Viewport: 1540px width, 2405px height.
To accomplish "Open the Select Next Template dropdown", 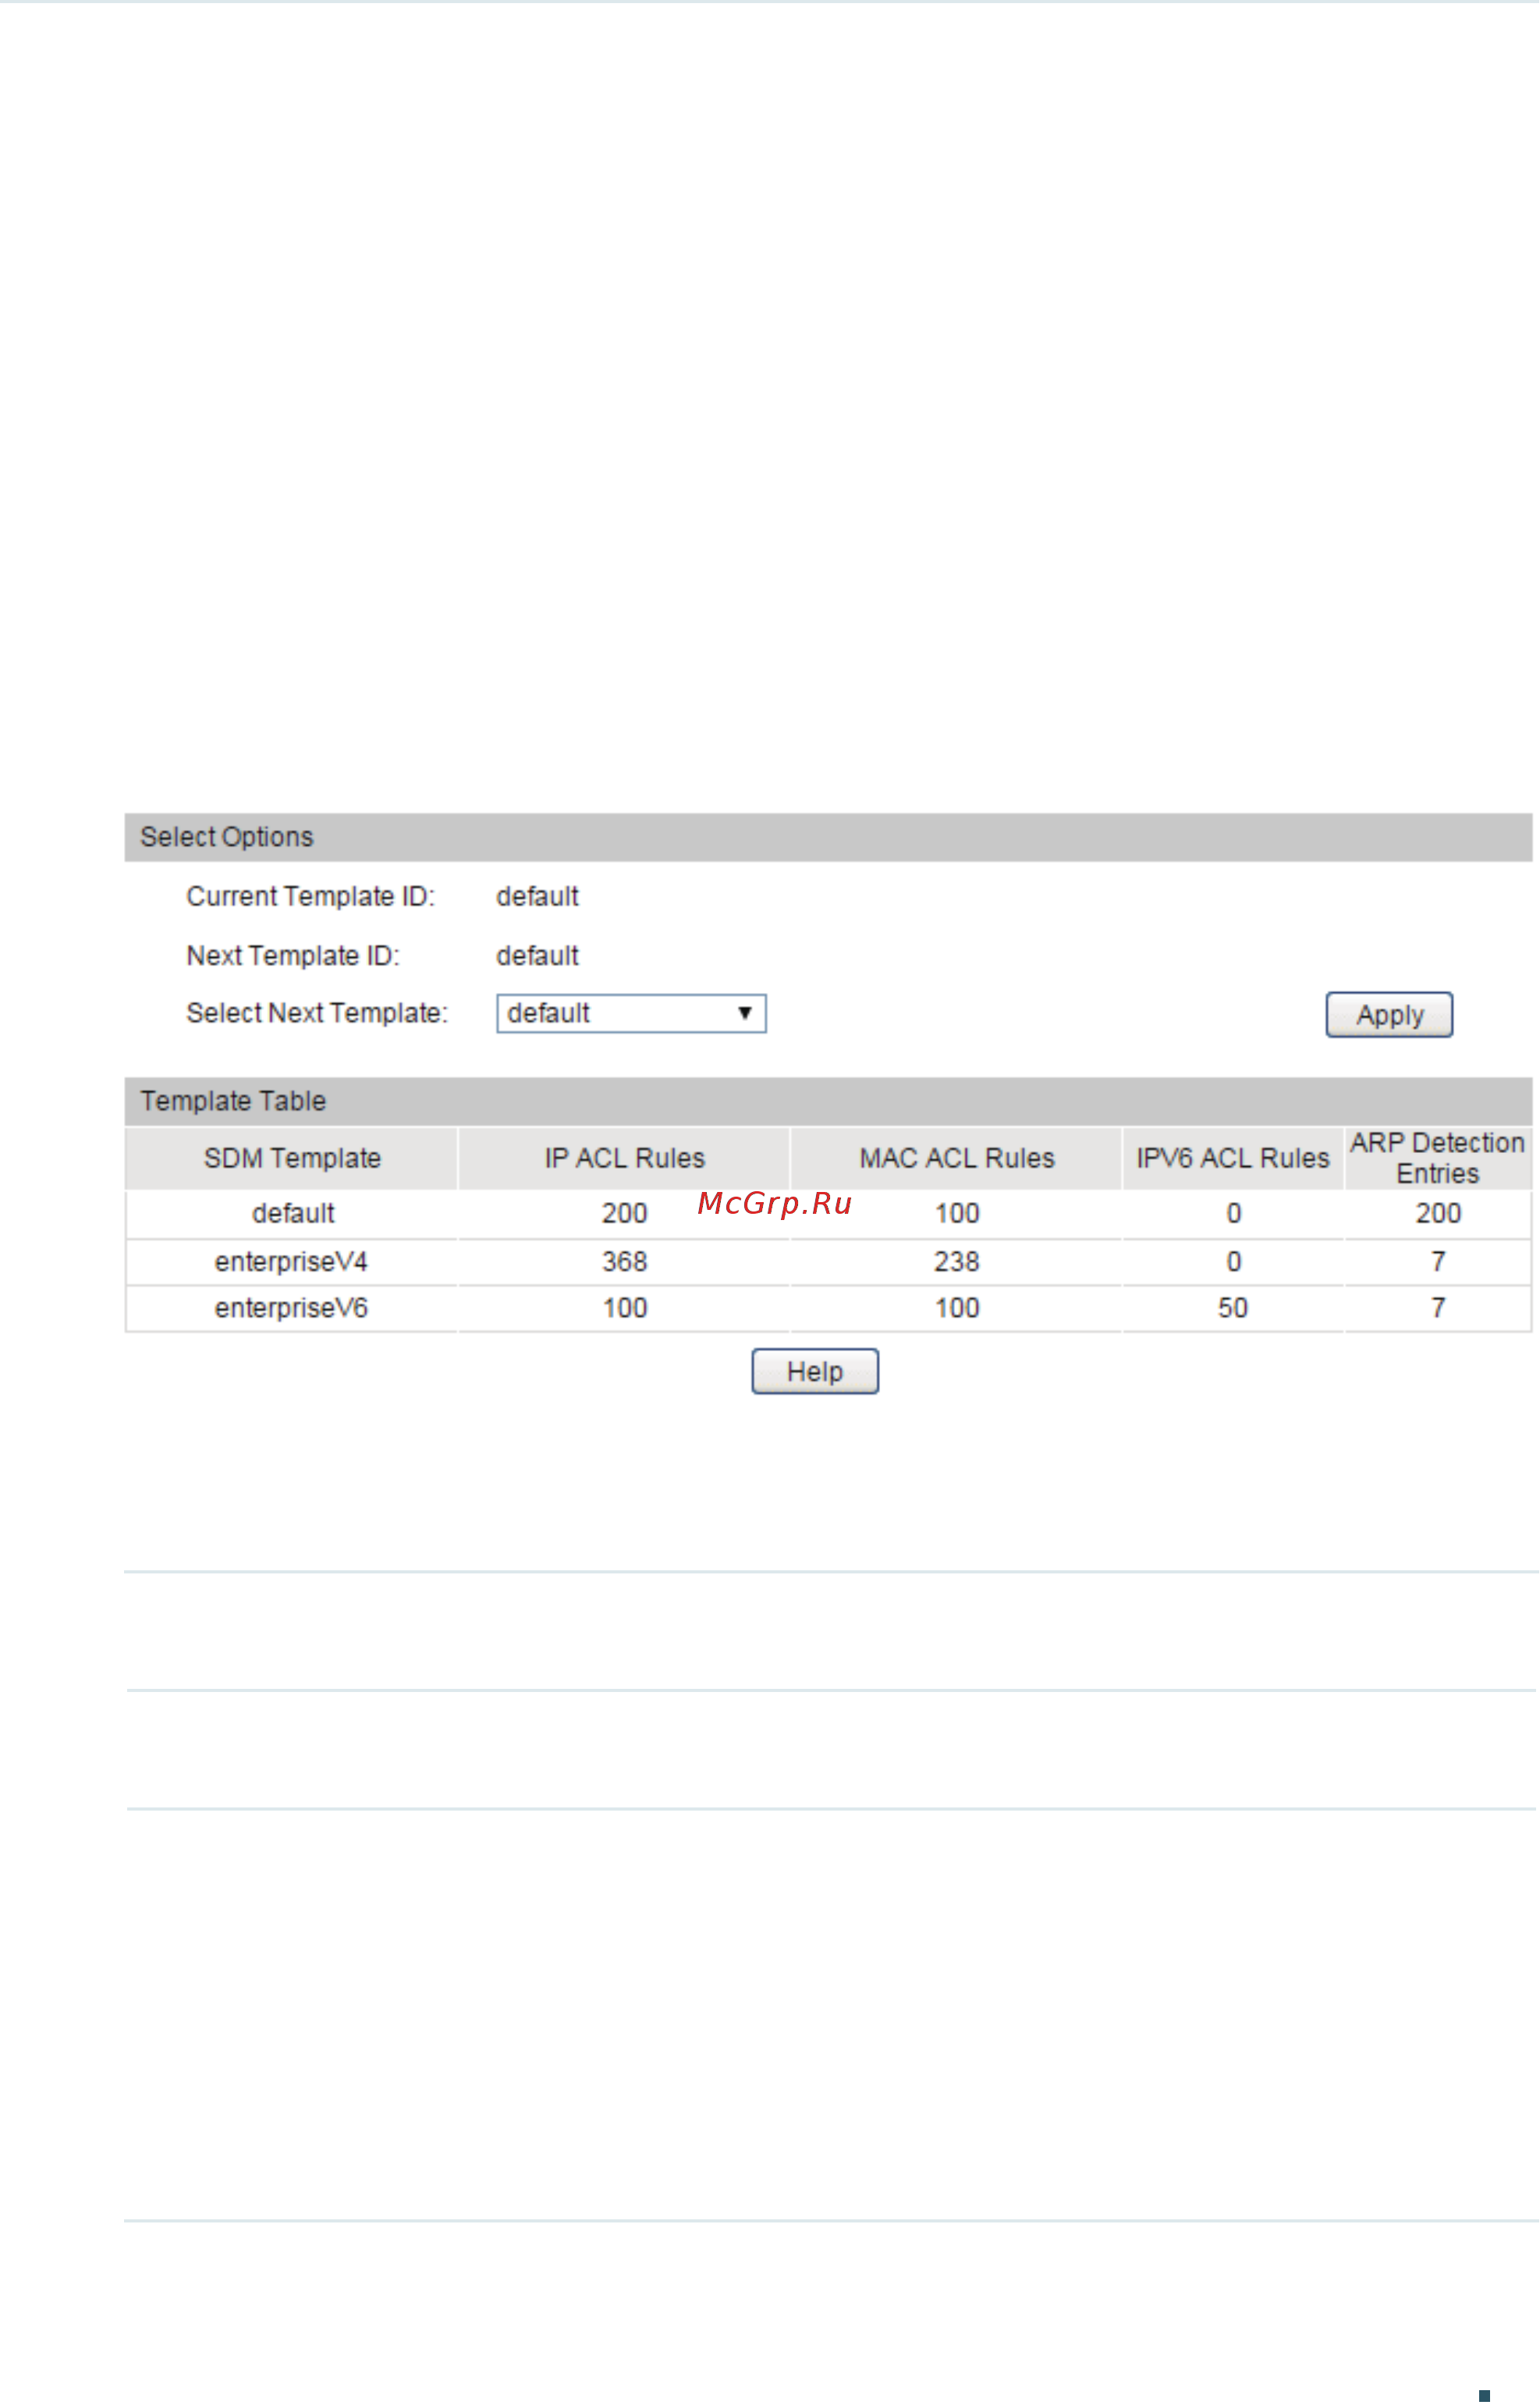I will tap(631, 1013).
